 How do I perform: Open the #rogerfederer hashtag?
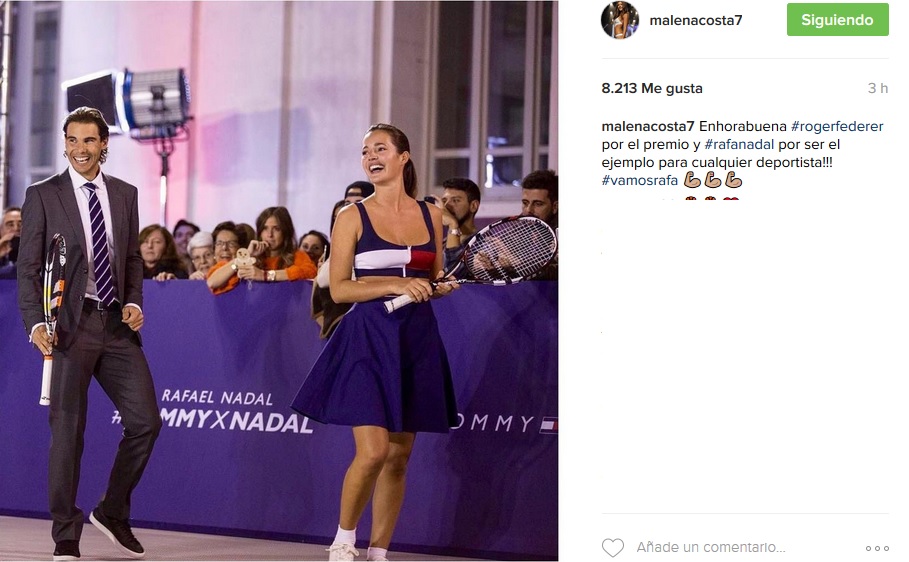point(837,126)
